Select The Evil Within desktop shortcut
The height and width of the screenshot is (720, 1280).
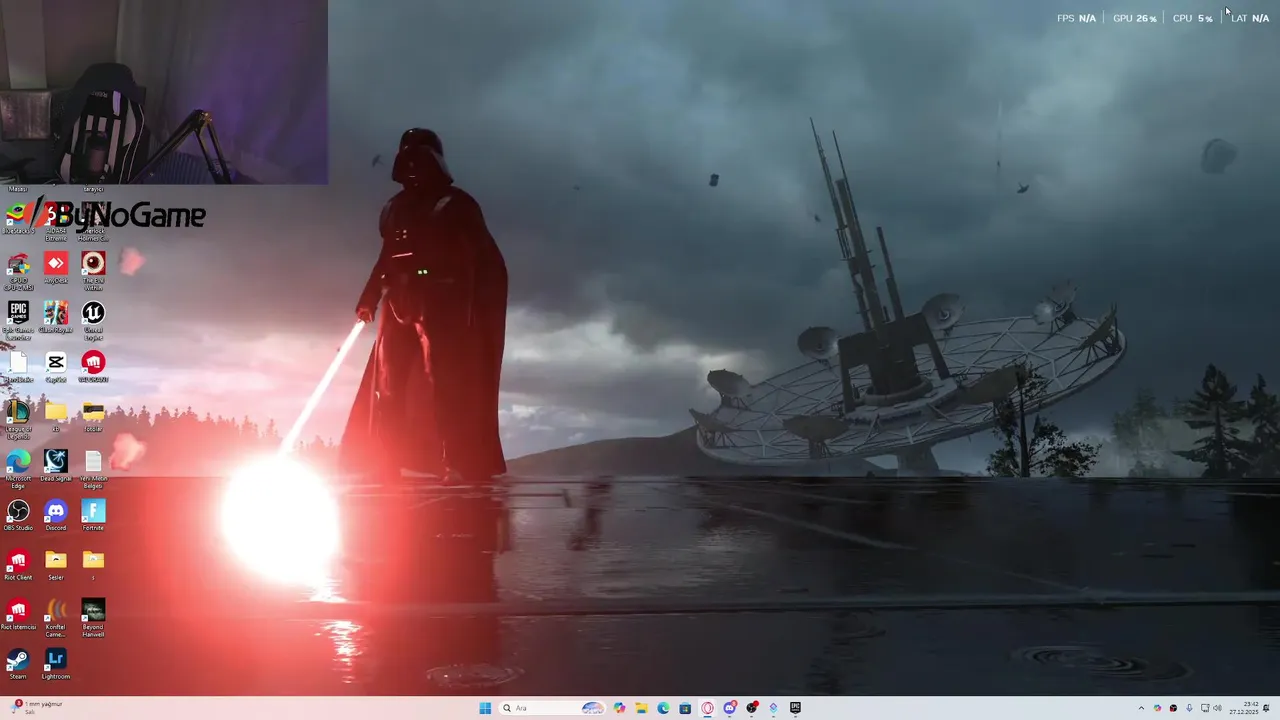[93, 270]
